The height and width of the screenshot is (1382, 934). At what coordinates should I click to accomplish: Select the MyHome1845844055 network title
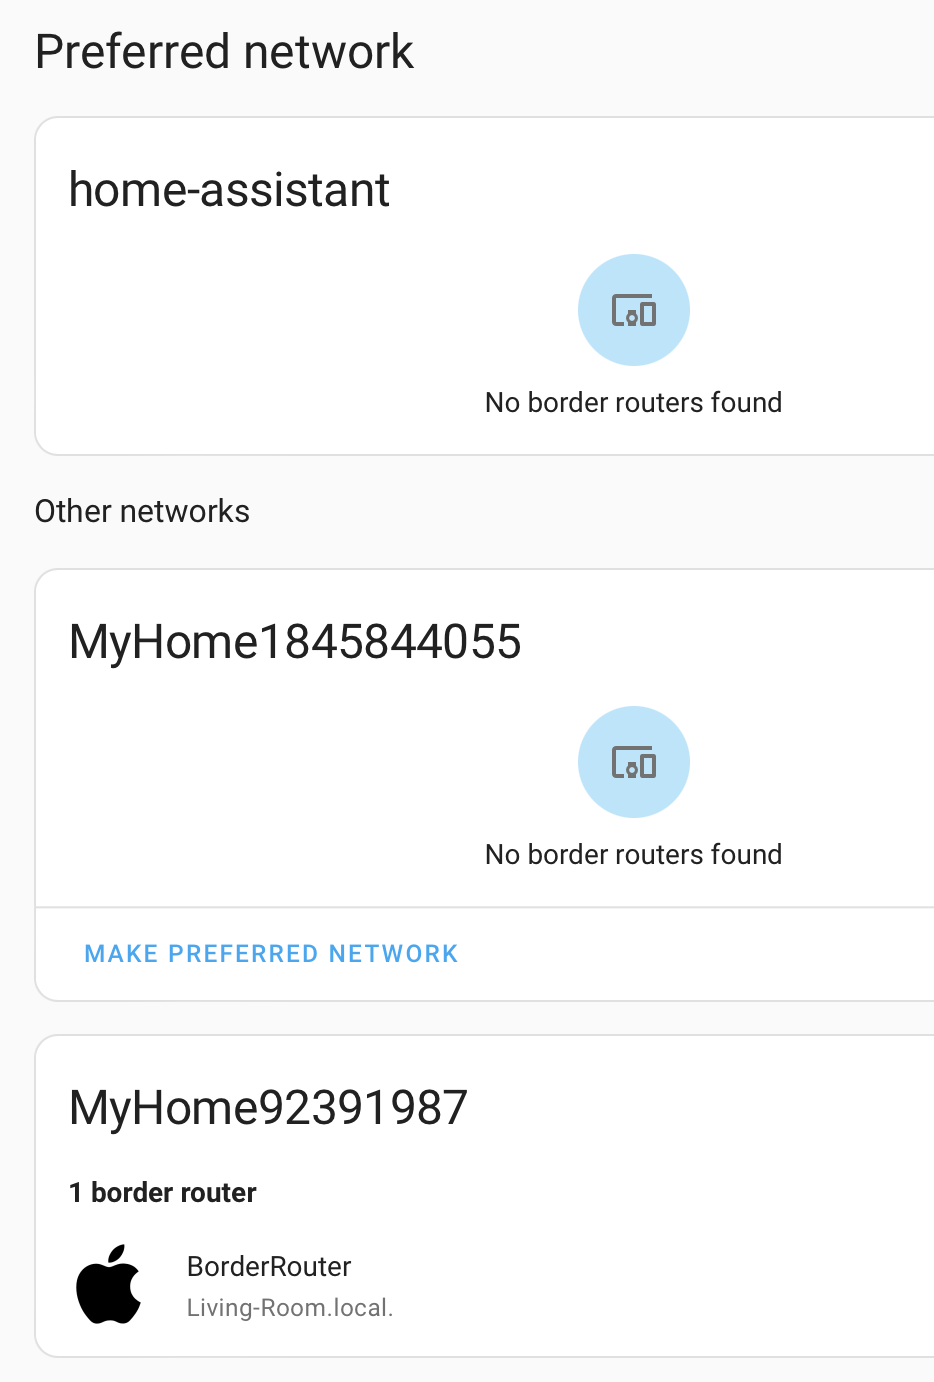point(296,642)
